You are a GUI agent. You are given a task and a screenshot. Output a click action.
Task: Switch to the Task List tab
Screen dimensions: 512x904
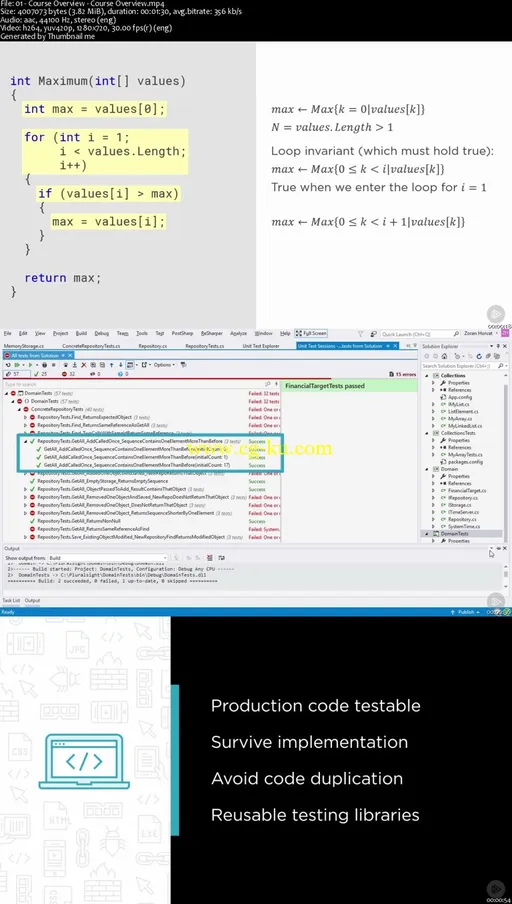point(11,600)
